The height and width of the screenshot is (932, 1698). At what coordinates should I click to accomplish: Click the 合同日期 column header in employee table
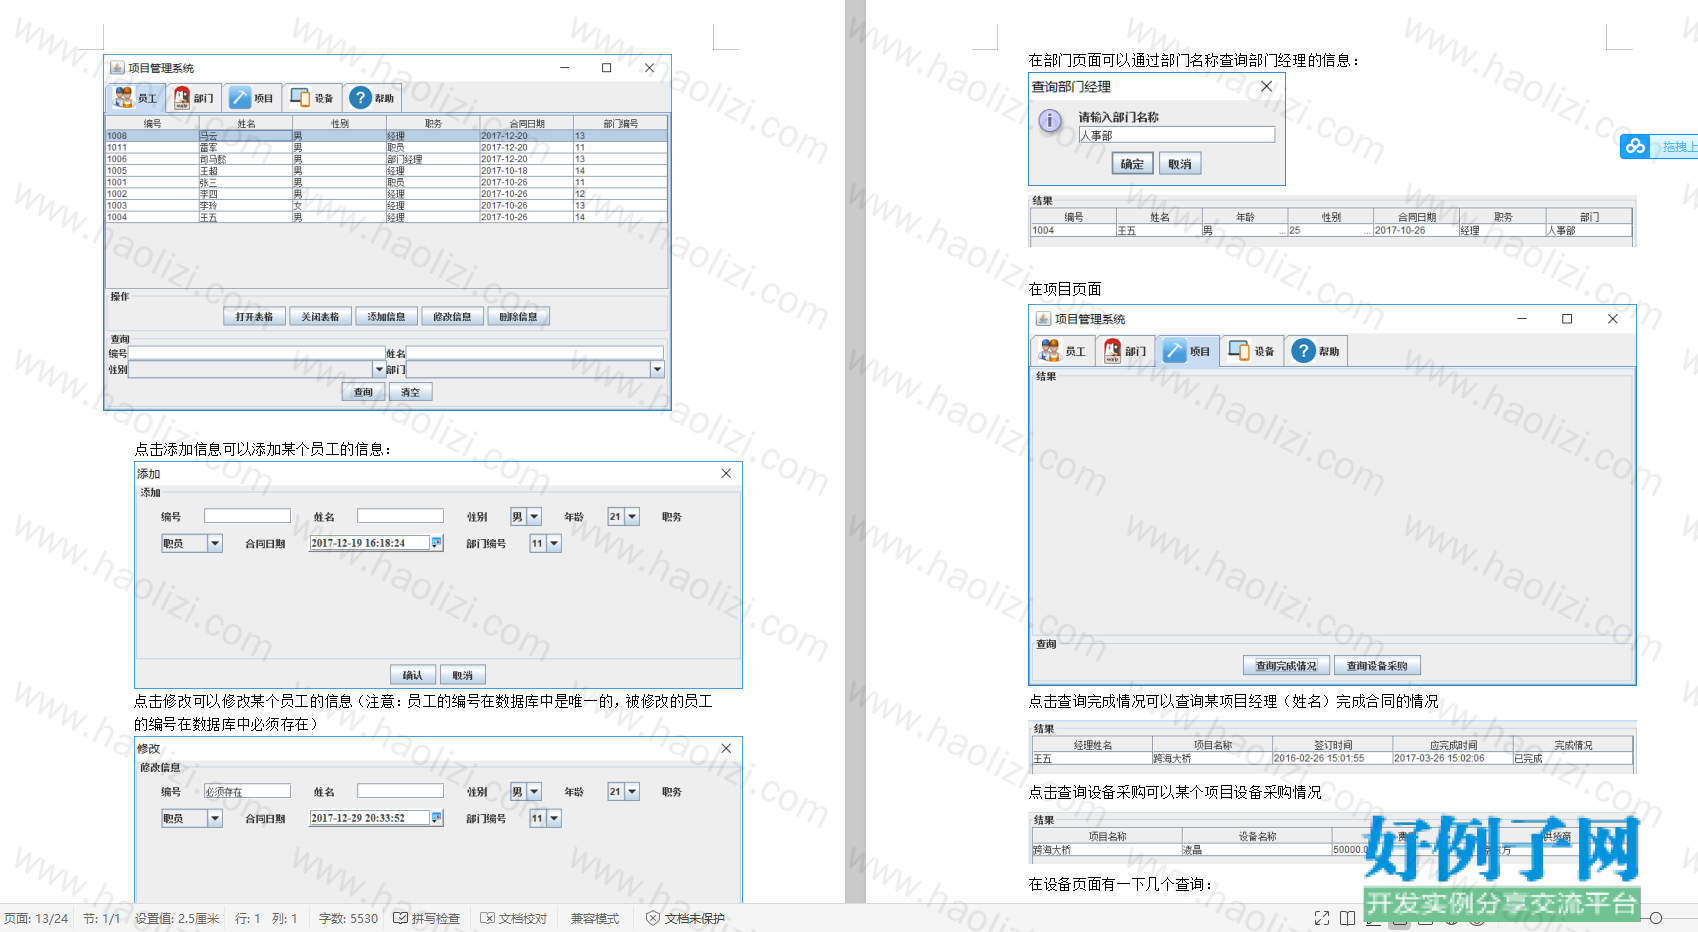click(x=526, y=124)
